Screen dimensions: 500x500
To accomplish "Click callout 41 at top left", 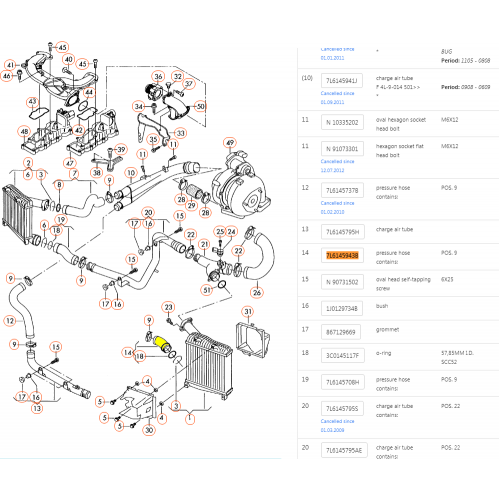I will [x=11, y=65].
